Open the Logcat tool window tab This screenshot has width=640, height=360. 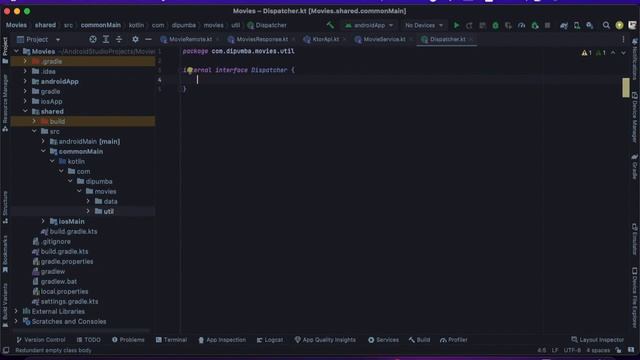270,340
